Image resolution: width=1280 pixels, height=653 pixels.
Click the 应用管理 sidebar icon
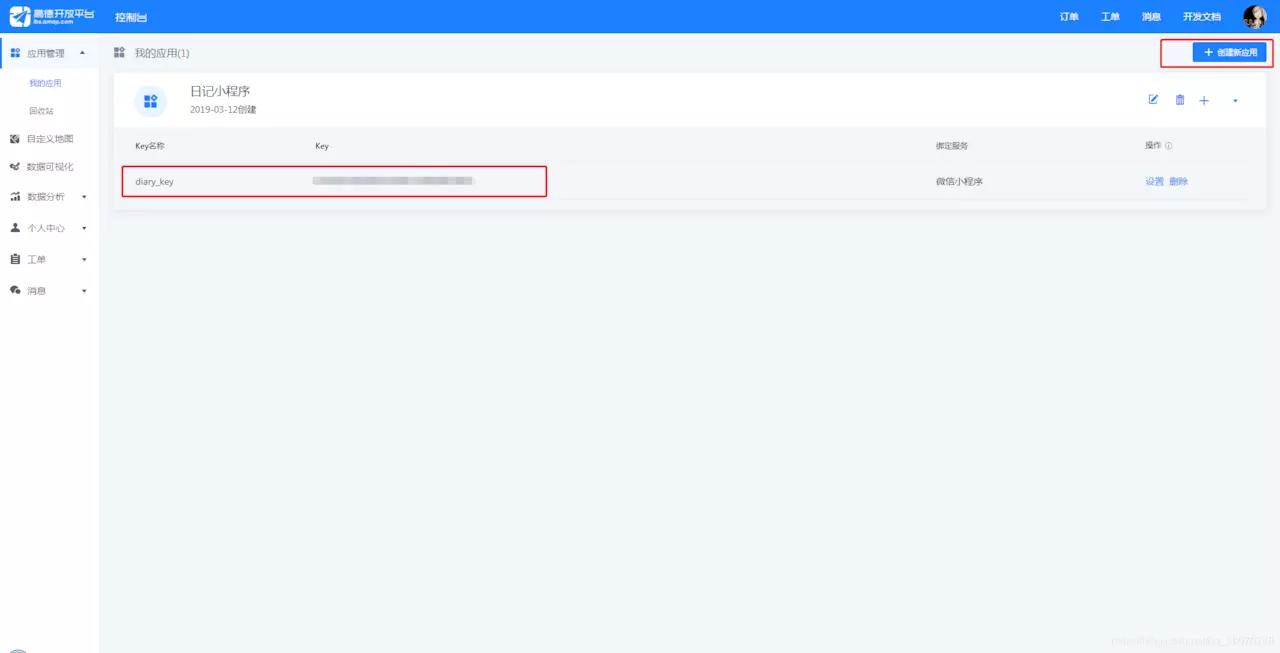[15, 53]
